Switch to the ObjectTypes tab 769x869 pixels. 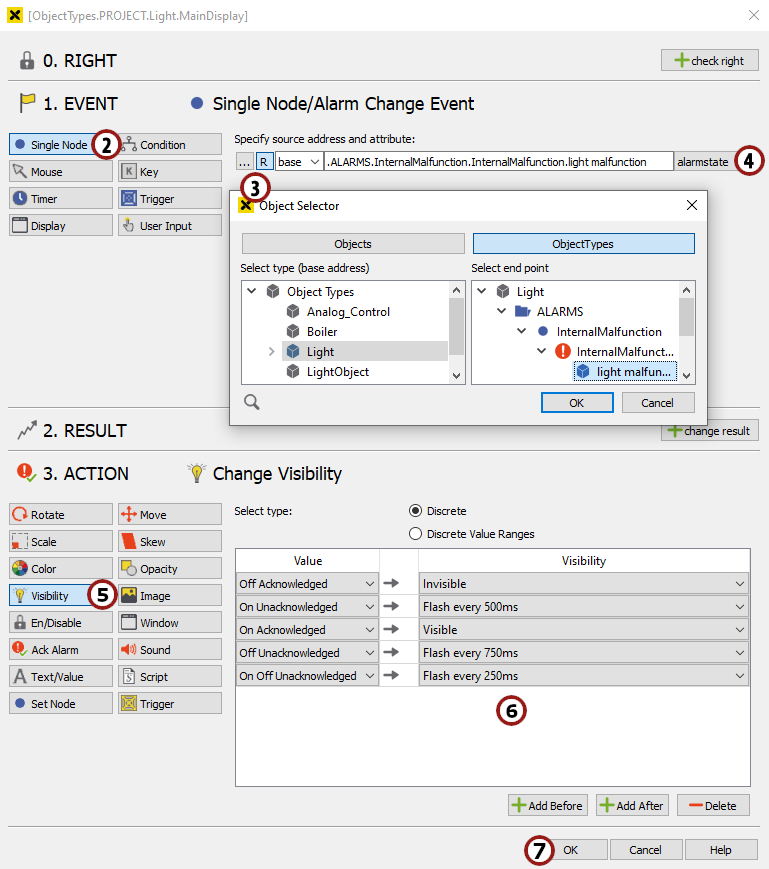tap(583, 244)
